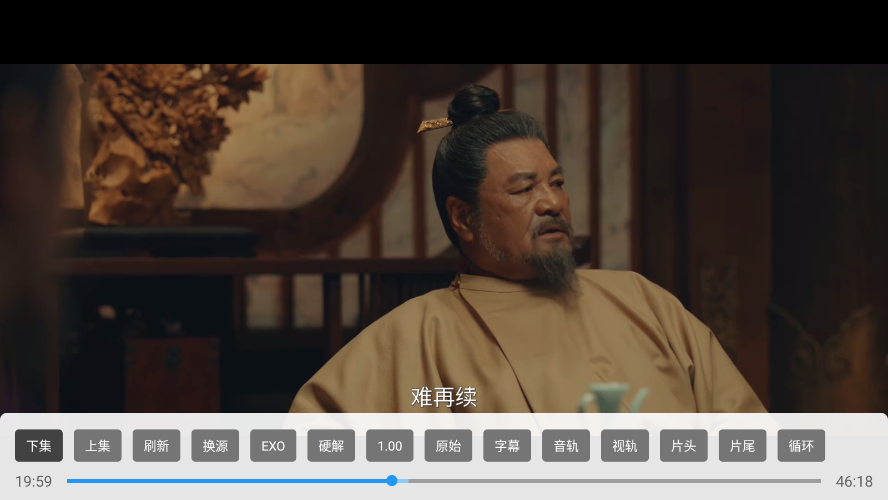Select the 音轨 audio track button

[566, 446]
